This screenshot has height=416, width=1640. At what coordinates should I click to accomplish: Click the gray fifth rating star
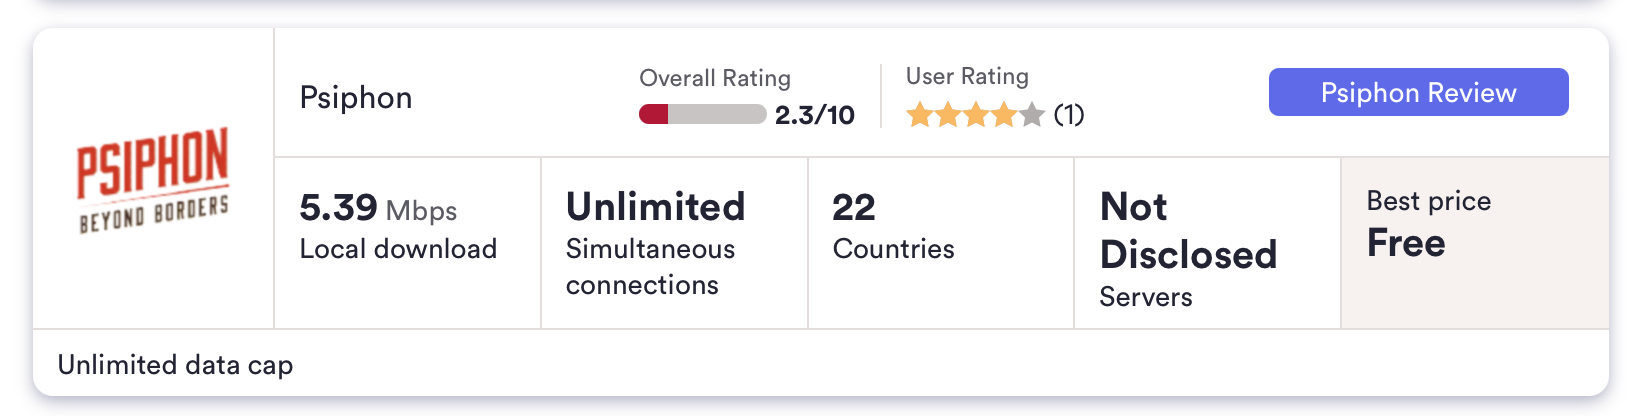[1032, 116]
